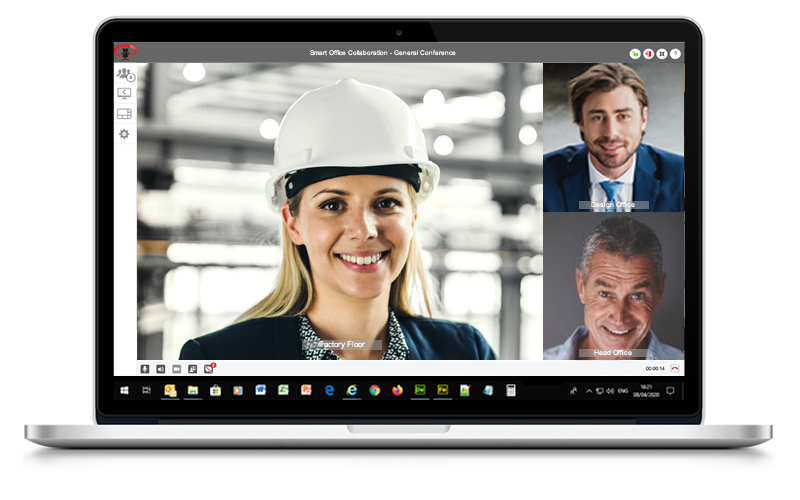Toggle the microphone in the bottom toolbar
The image size is (800, 500).
[145, 368]
